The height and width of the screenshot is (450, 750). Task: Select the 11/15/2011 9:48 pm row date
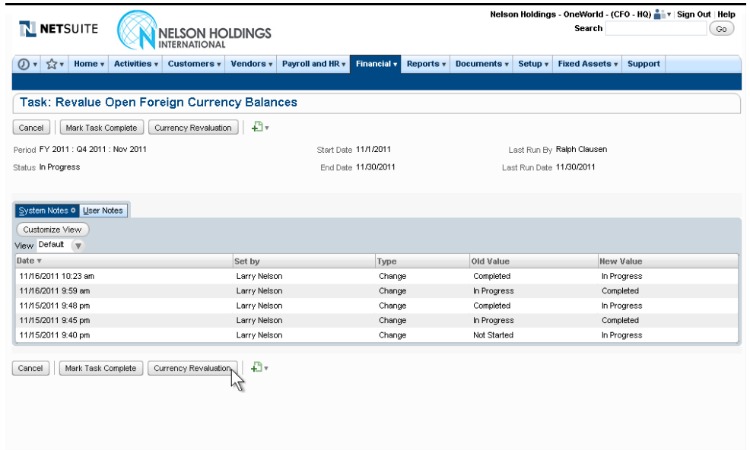[55, 306]
